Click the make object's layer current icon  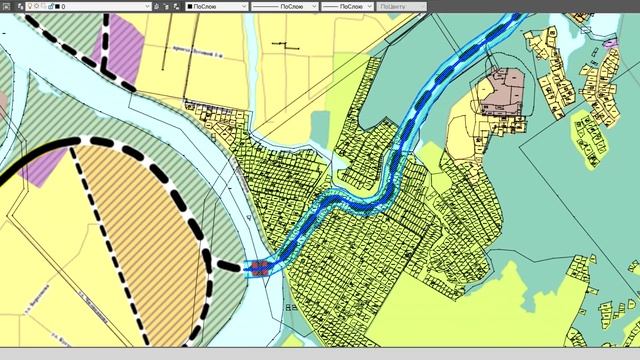click(x=156, y=7)
